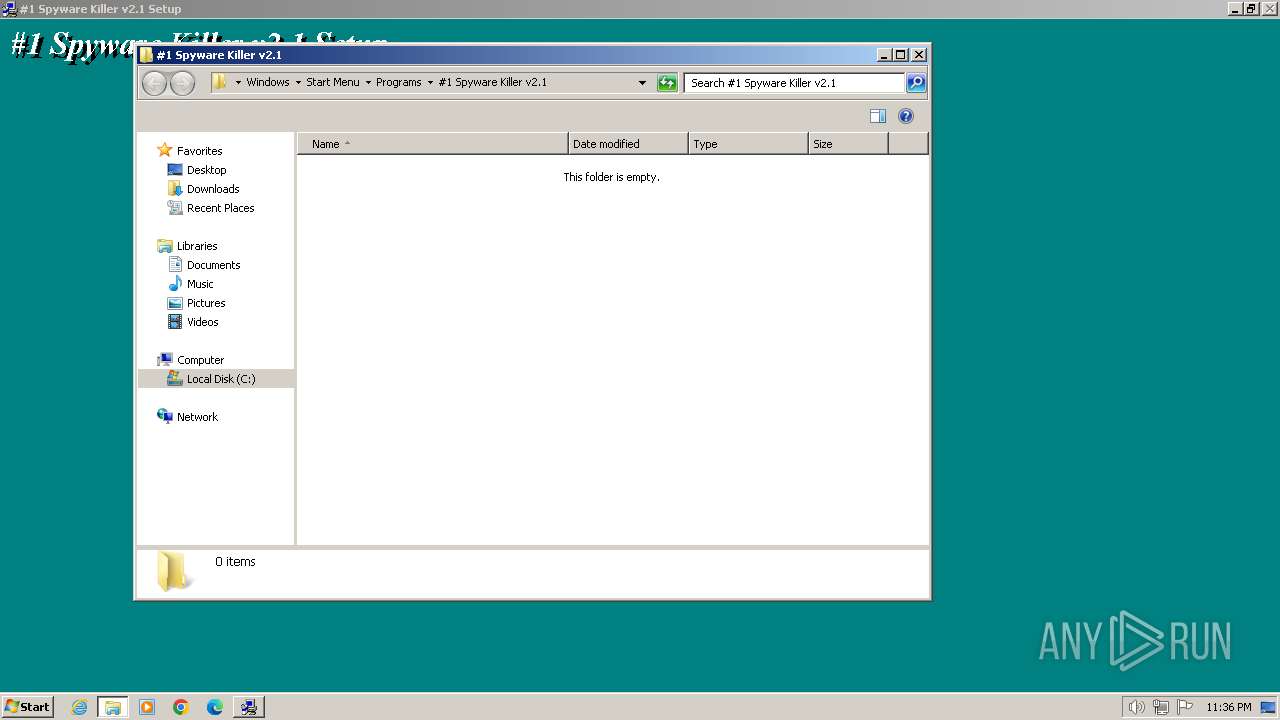Click the Favorites star icon

click(165, 150)
